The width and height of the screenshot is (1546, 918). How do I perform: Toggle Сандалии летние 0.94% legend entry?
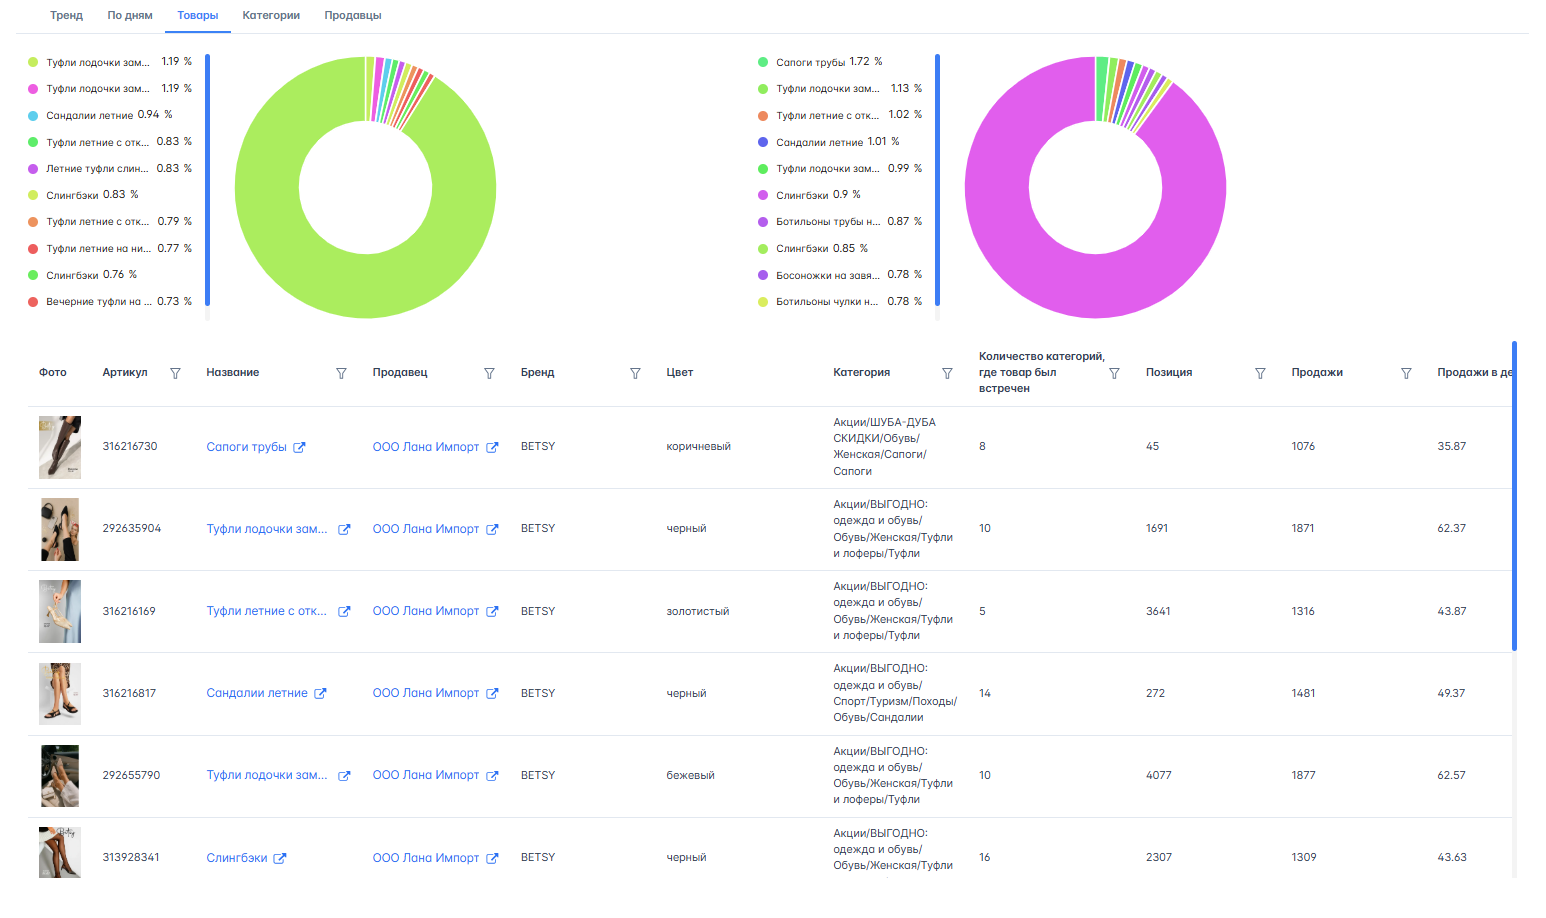[x=100, y=115]
